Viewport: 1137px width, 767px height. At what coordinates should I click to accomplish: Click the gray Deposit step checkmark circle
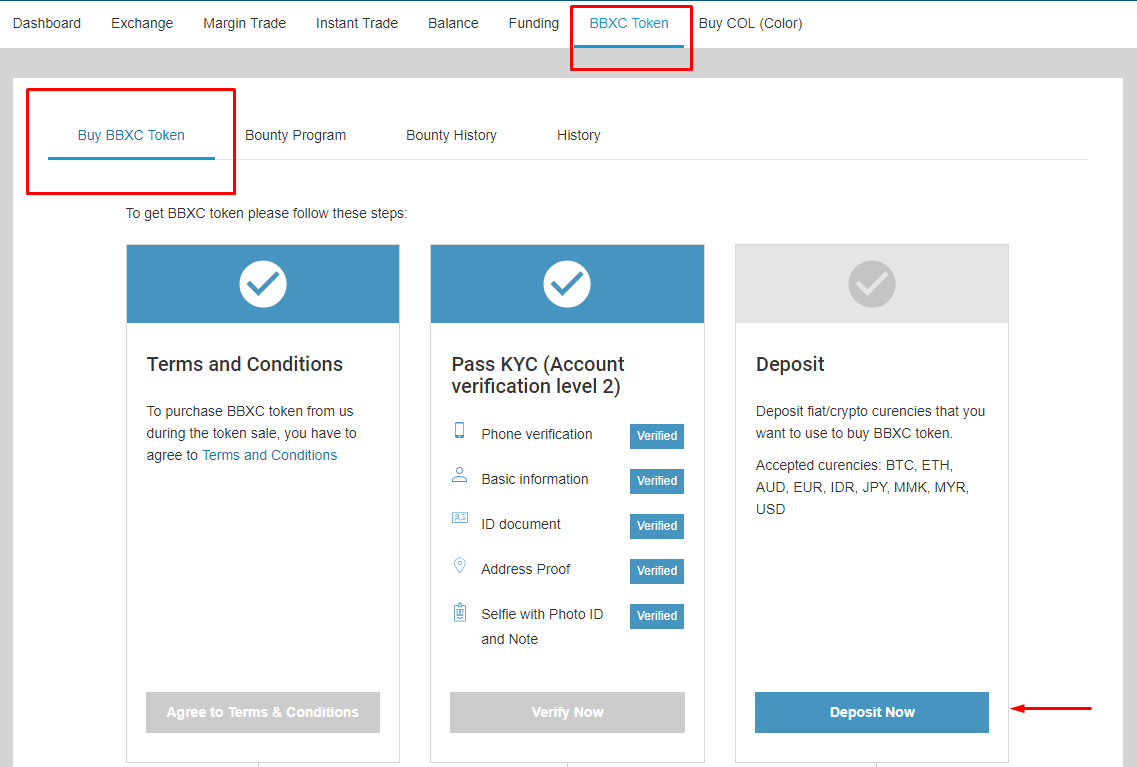(x=872, y=284)
